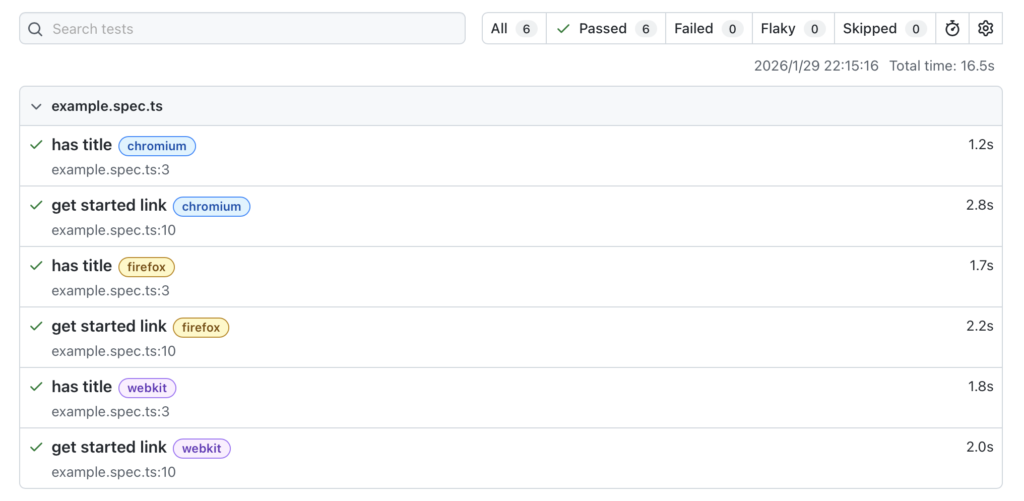Open the firefox has title test result

(x=82, y=266)
